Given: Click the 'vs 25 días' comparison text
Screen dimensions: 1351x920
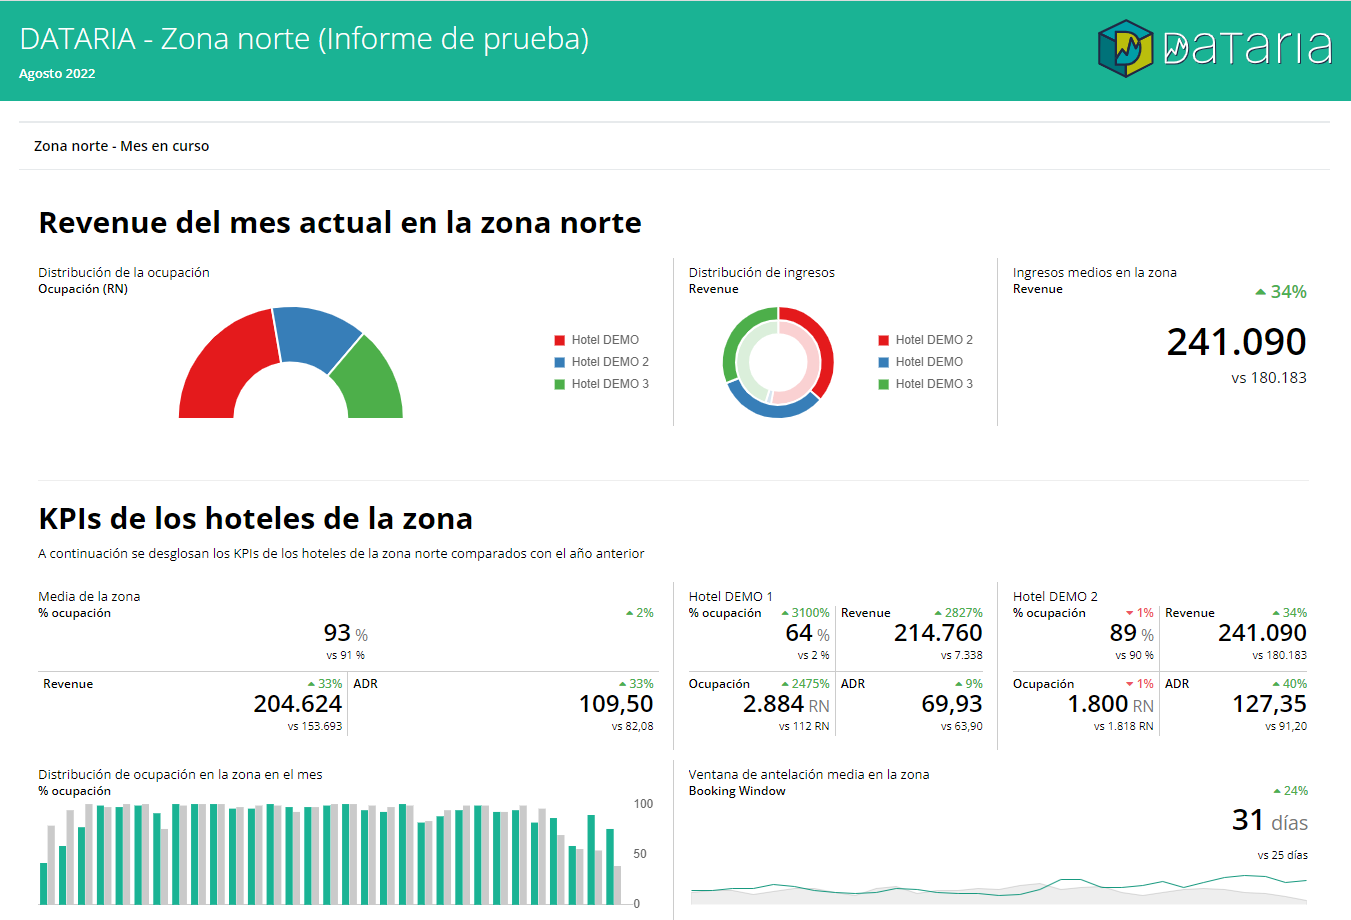Looking at the screenshot, I should point(1283,855).
